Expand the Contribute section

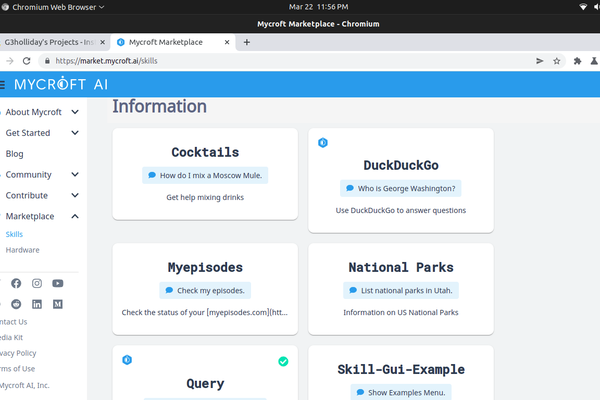pos(75,195)
